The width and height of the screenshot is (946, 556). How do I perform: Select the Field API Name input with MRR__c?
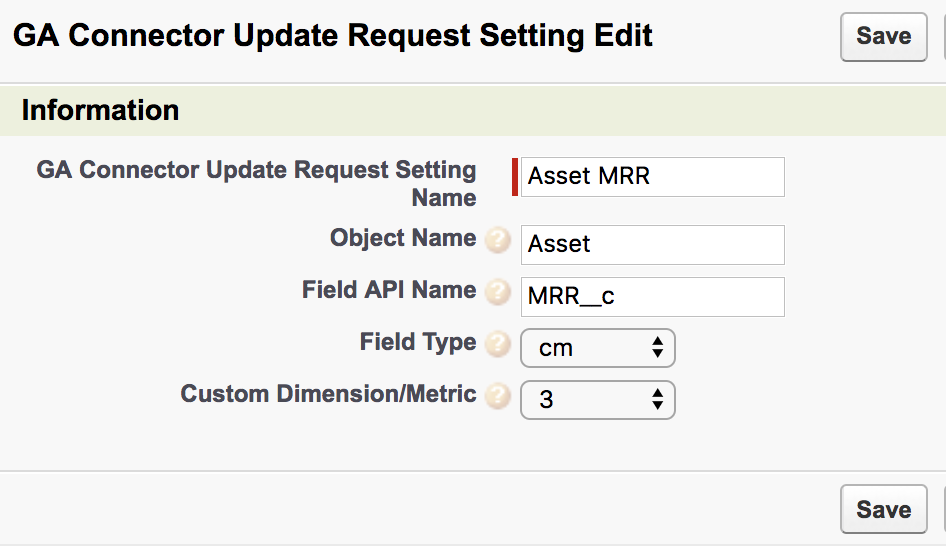pyautogui.click(x=652, y=297)
